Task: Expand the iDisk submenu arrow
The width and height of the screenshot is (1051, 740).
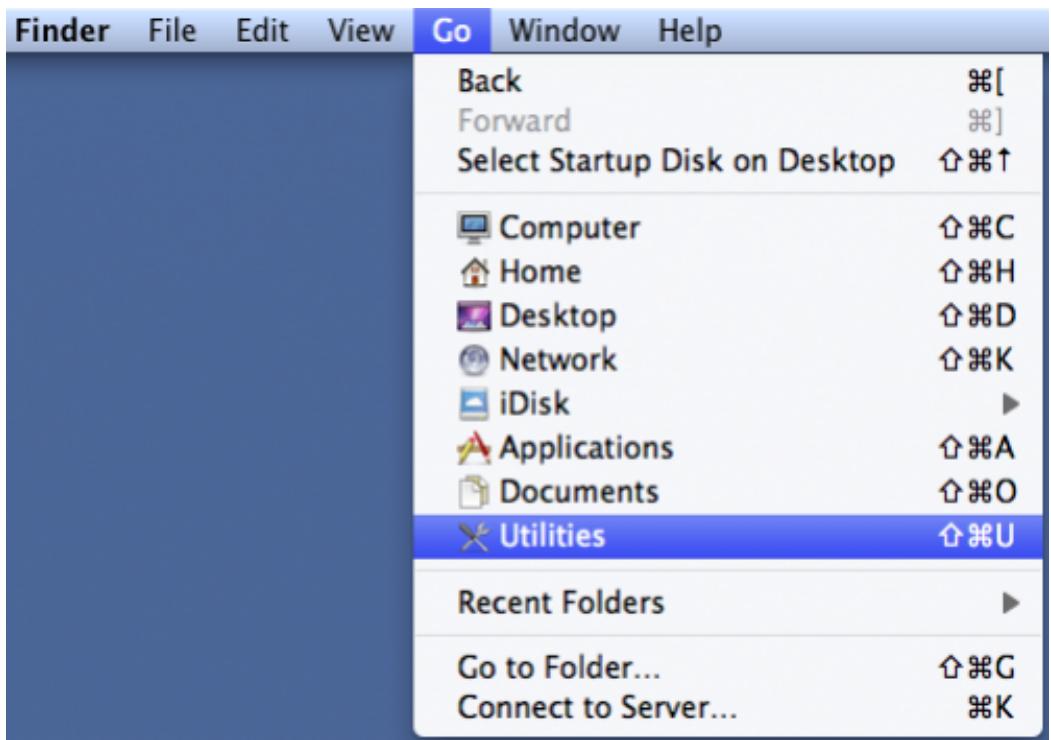Action: [1010, 404]
